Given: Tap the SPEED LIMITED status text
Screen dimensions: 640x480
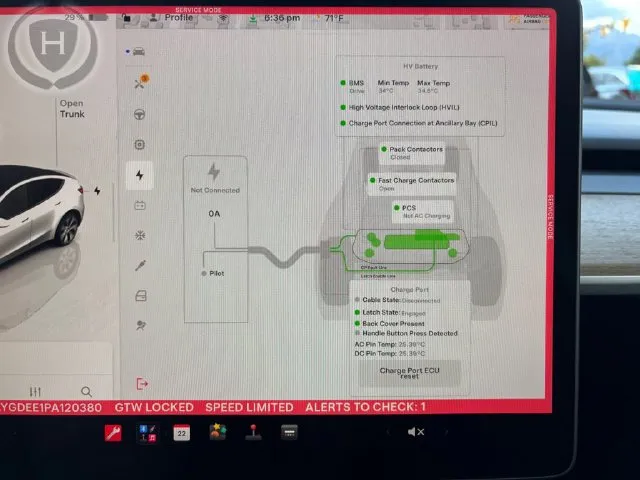Looking at the screenshot, I should coord(249,407).
